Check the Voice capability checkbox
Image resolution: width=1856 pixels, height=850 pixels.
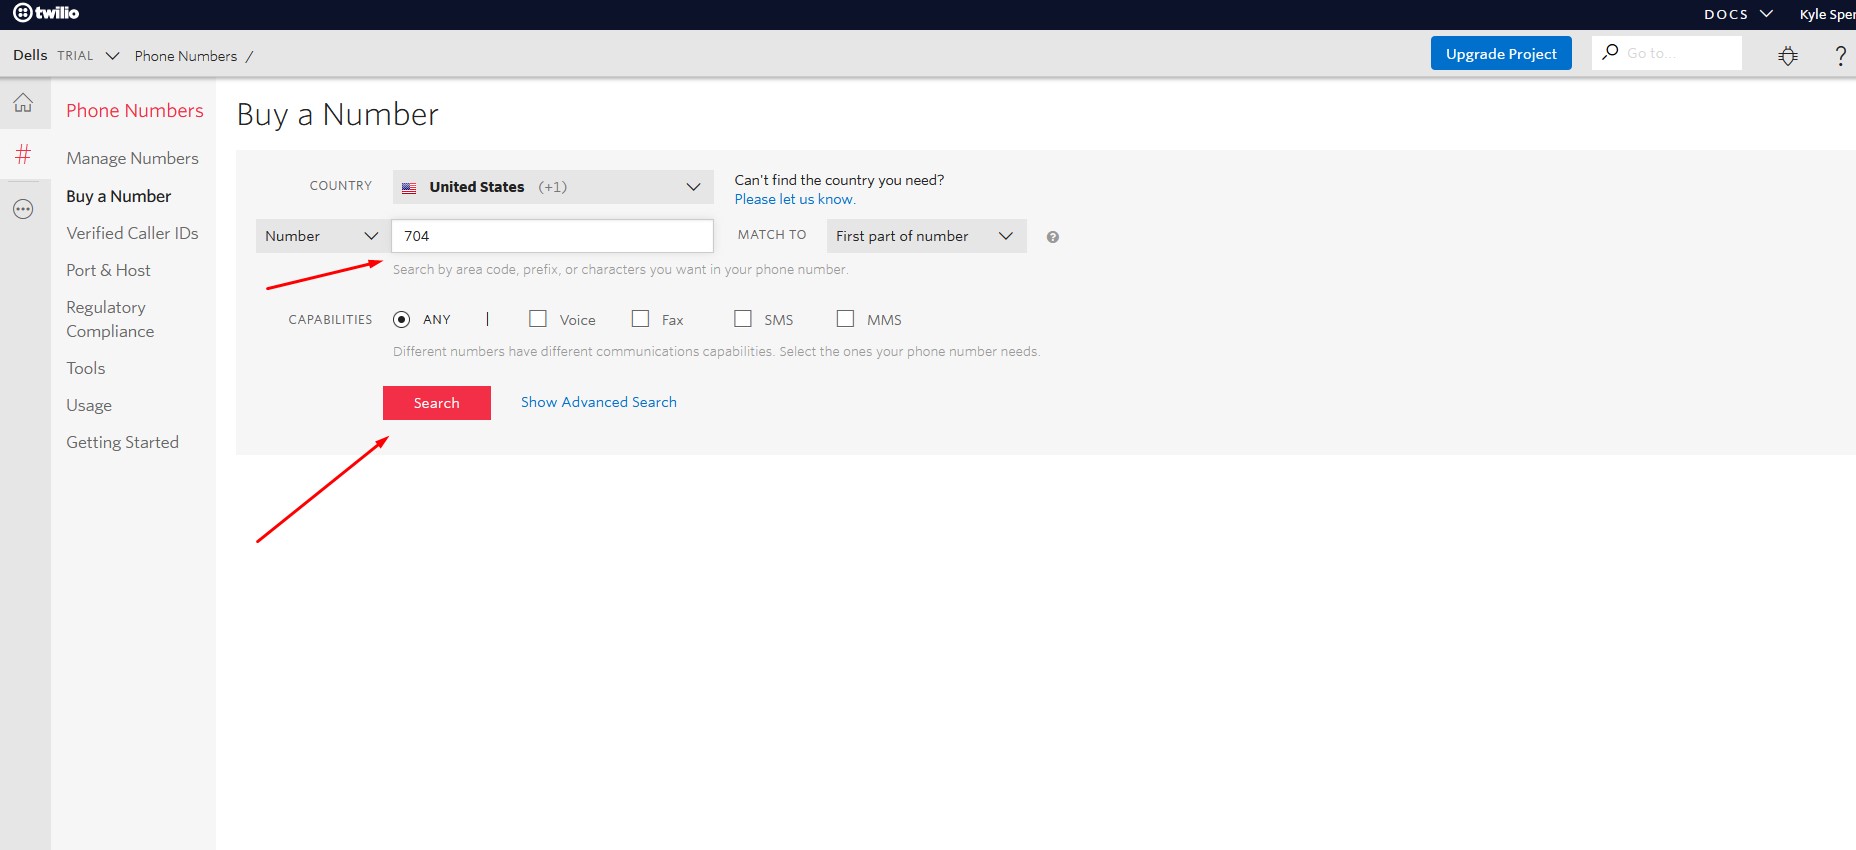pos(538,319)
